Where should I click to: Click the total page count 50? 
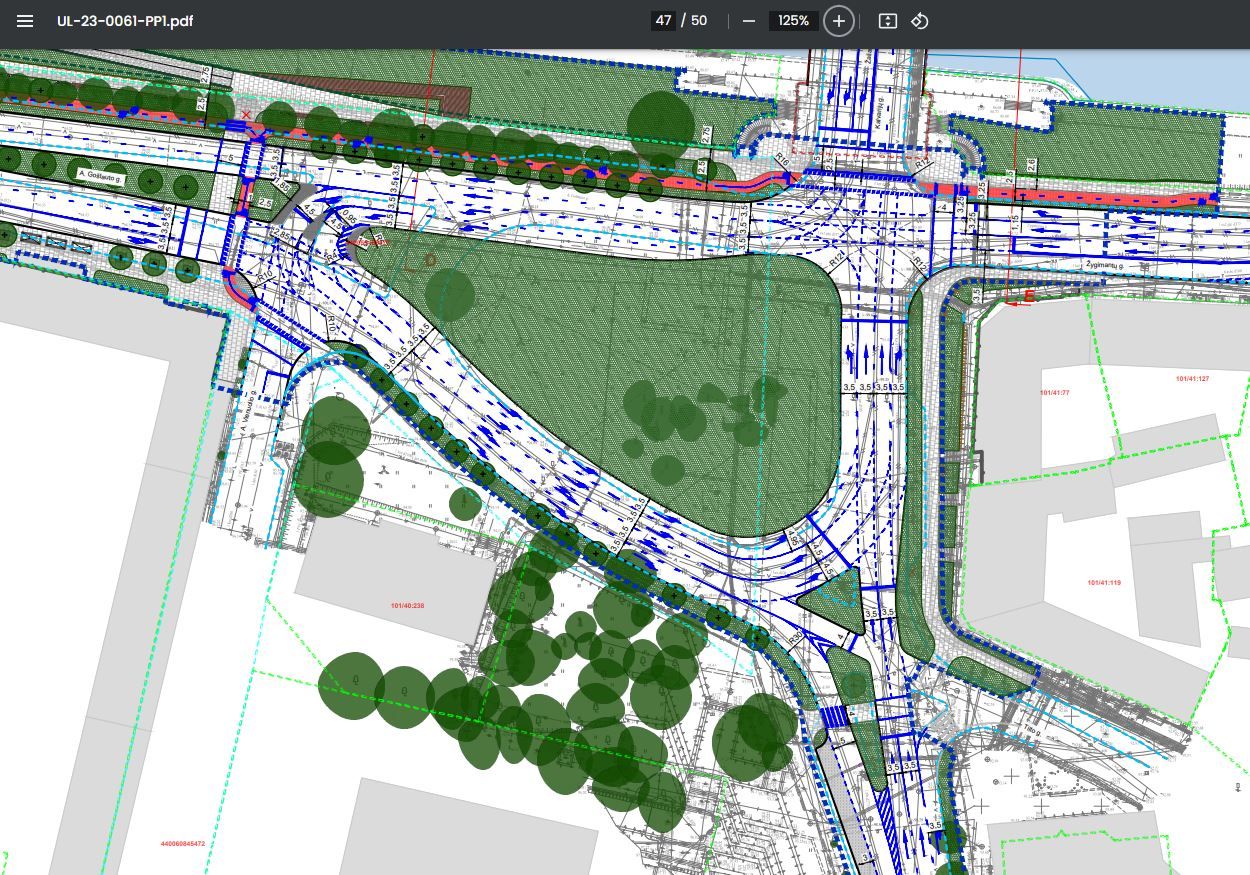(698, 21)
